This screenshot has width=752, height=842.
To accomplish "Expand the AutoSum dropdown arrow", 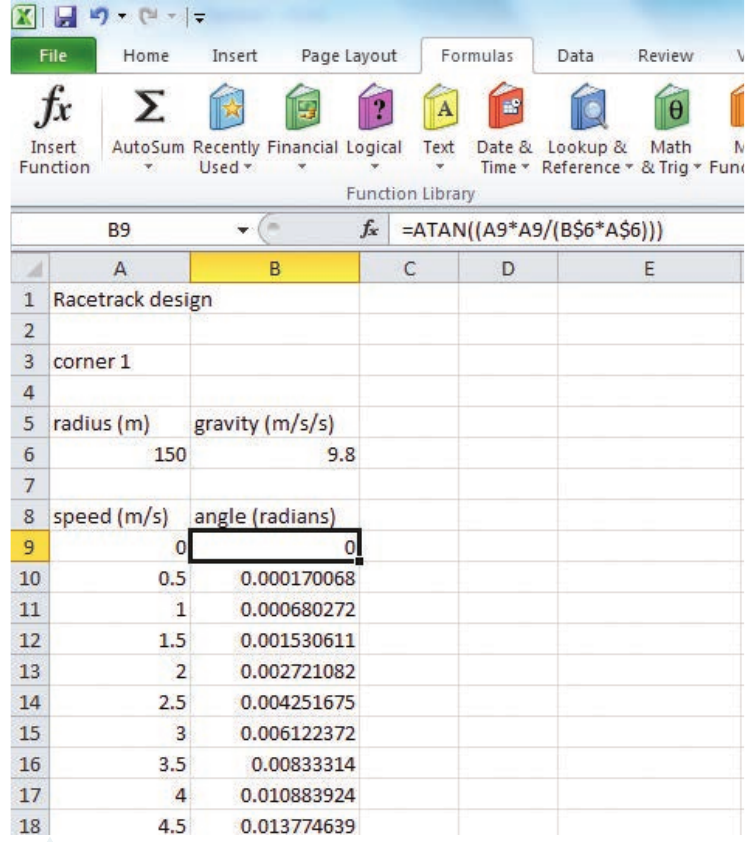I will pos(148,168).
